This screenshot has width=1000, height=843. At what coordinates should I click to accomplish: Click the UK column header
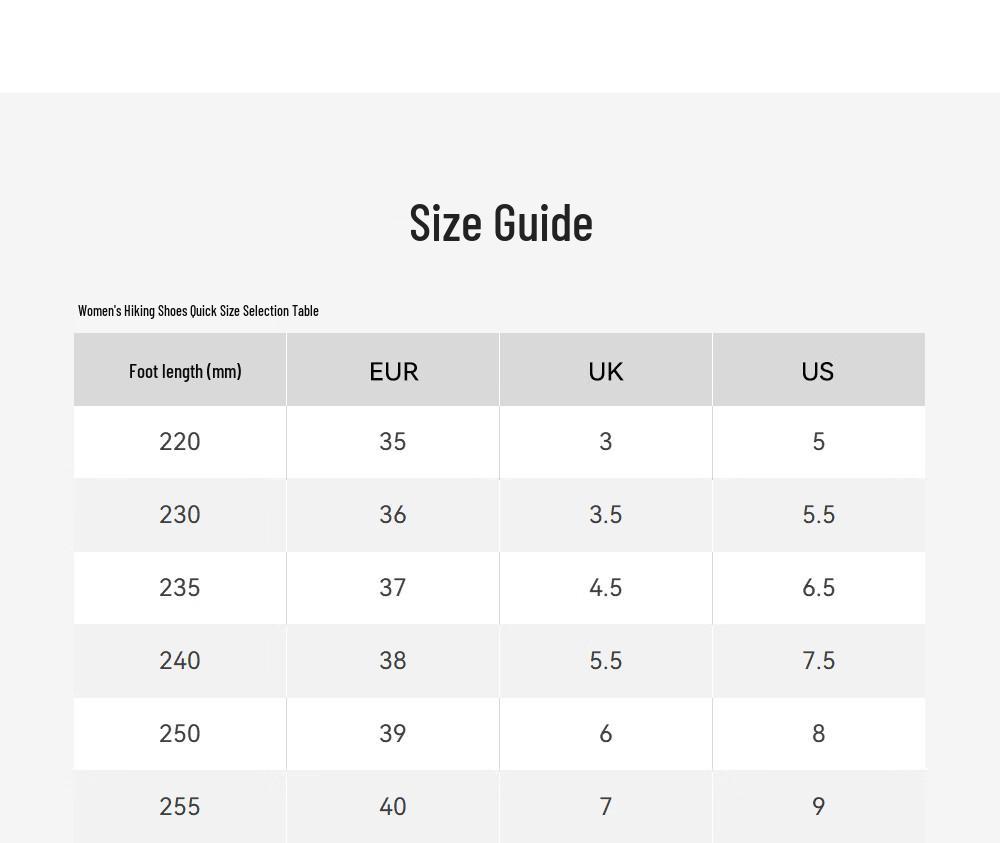point(606,369)
